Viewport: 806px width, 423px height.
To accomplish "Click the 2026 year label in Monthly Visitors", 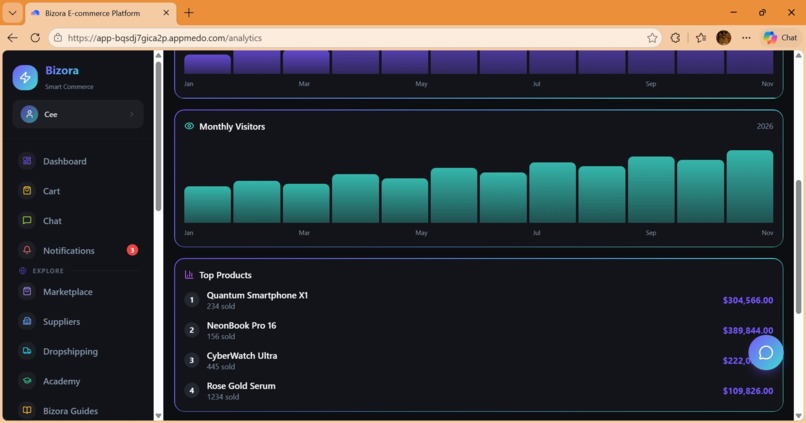I will 764,126.
